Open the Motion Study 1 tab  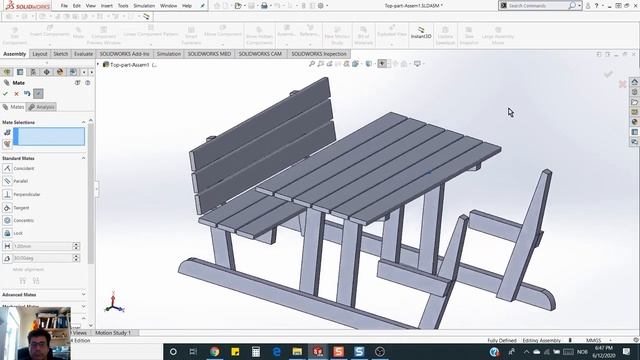(113, 333)
